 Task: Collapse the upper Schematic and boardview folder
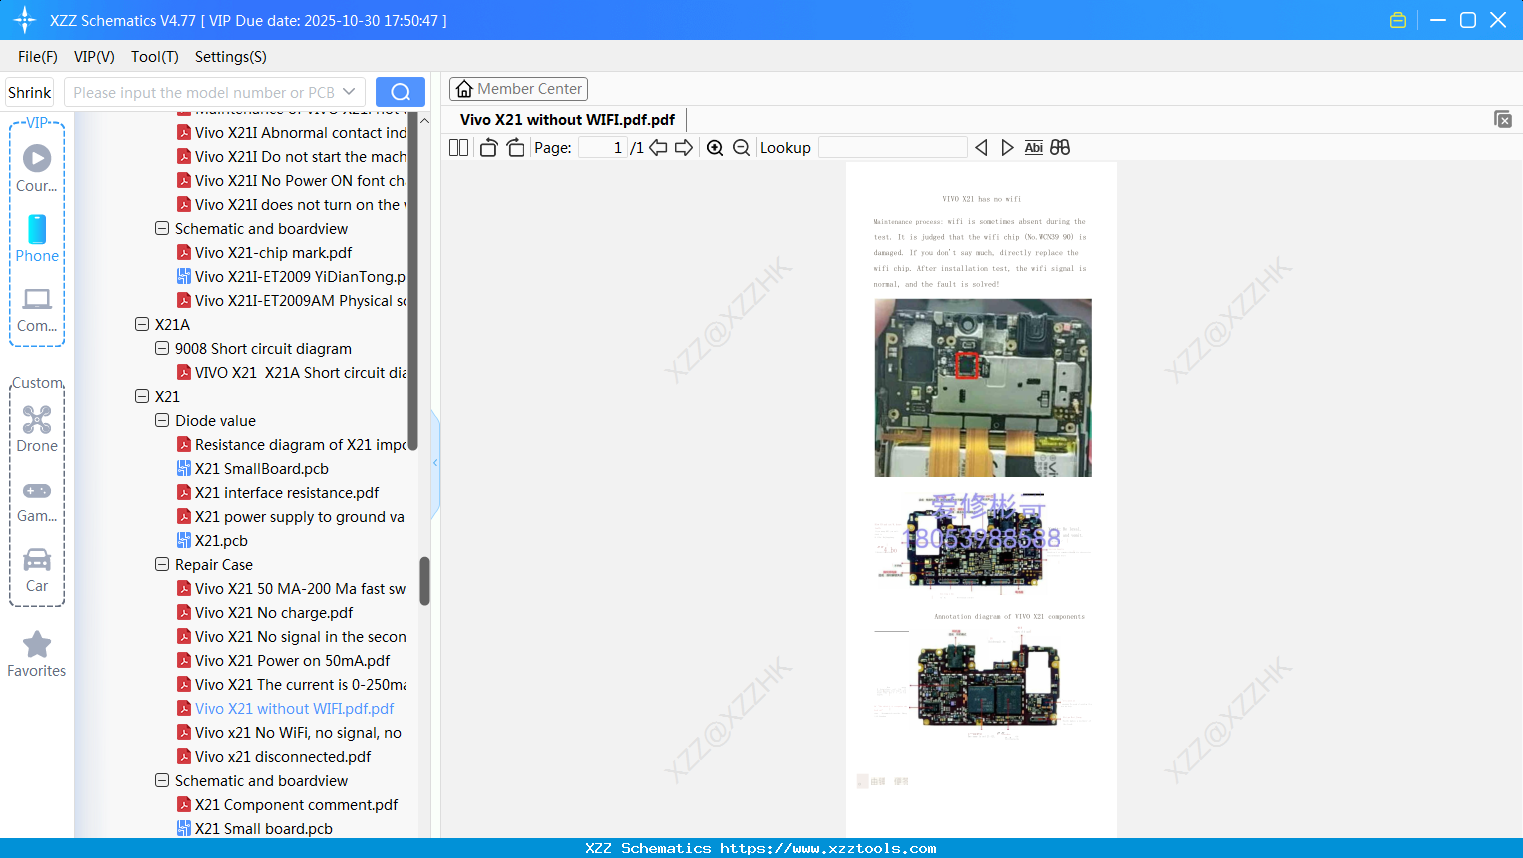162,229
